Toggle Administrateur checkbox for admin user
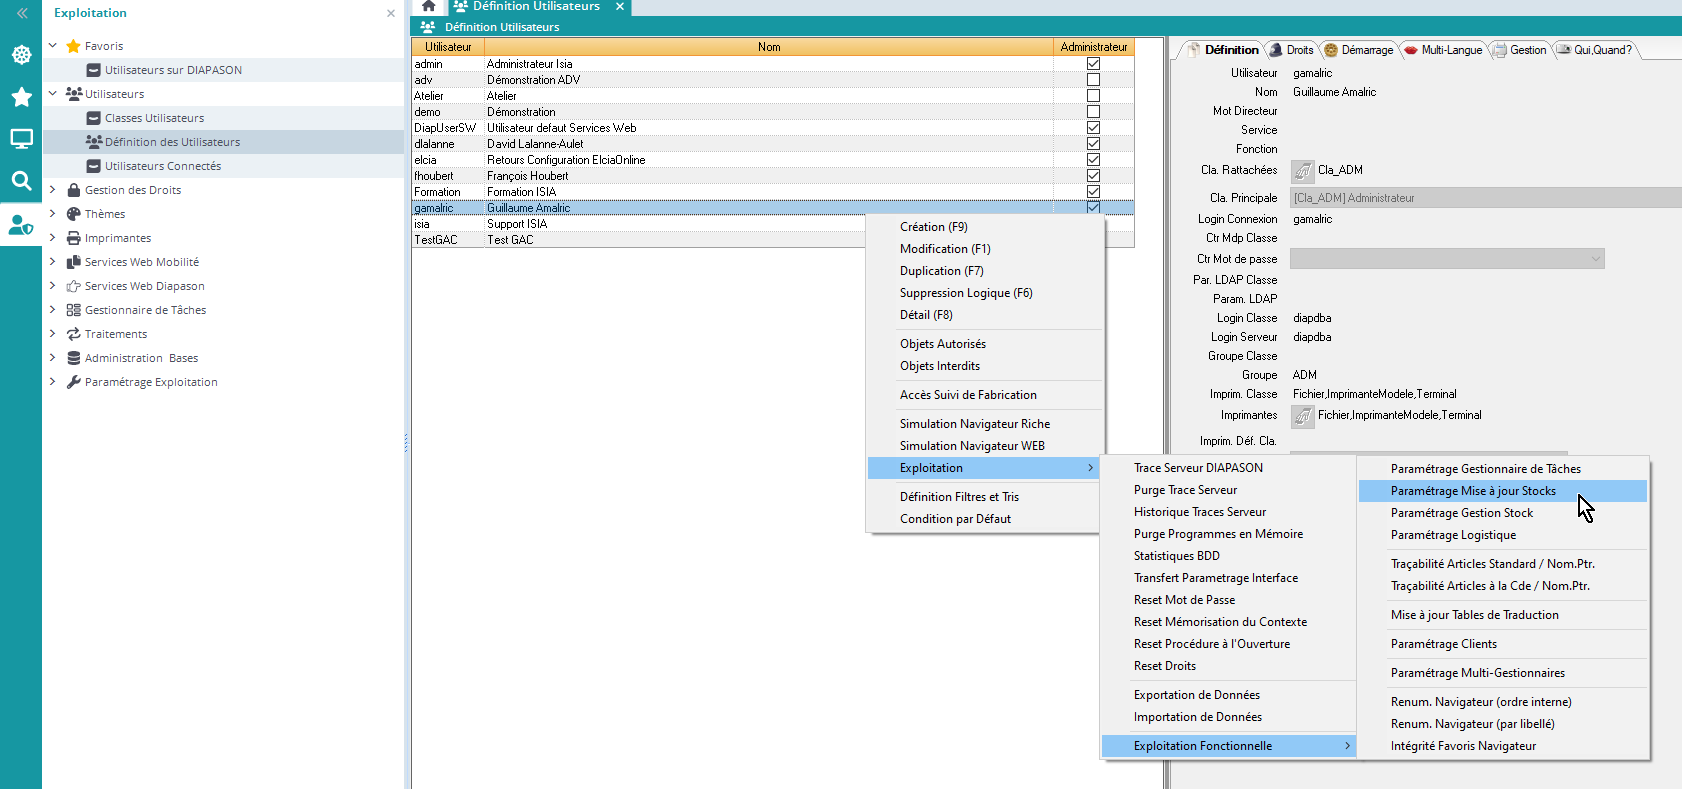1682x789 pixels. point(1093,64)
